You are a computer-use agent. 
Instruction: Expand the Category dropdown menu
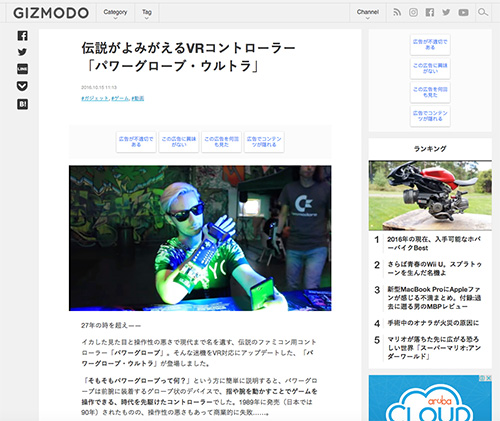[115, 13]
